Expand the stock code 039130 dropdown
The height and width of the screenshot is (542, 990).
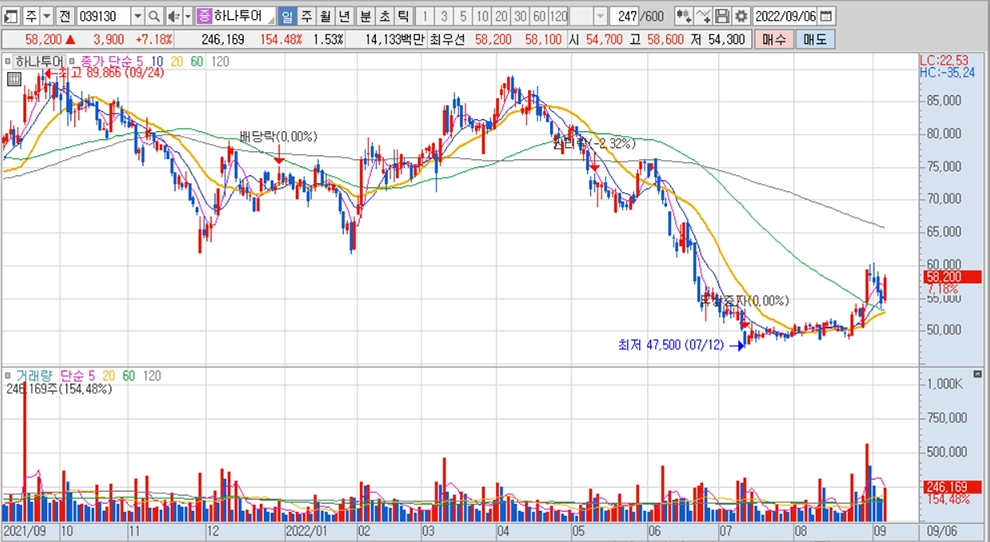(138, 17)
